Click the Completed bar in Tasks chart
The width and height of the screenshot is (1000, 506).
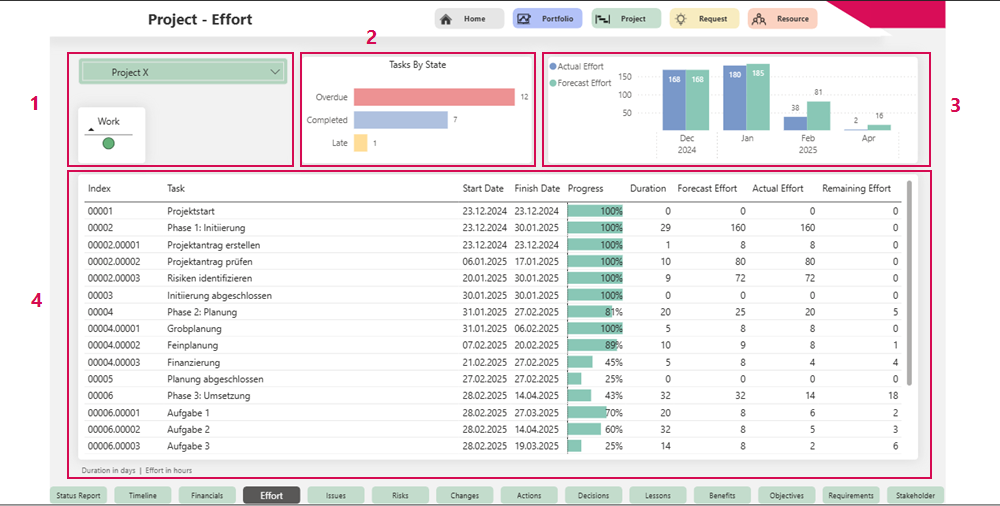pos(400,120)
